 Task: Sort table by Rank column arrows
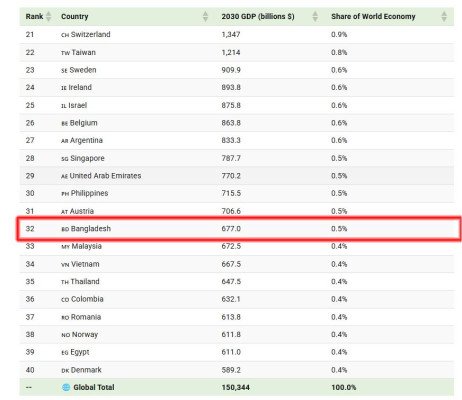coord(49,16)
